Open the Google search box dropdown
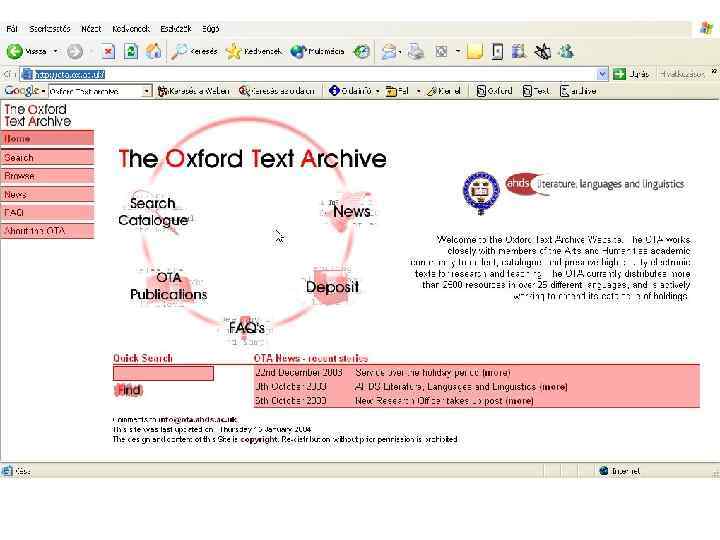This screenshot has width=720, height=540. point(146,91)
